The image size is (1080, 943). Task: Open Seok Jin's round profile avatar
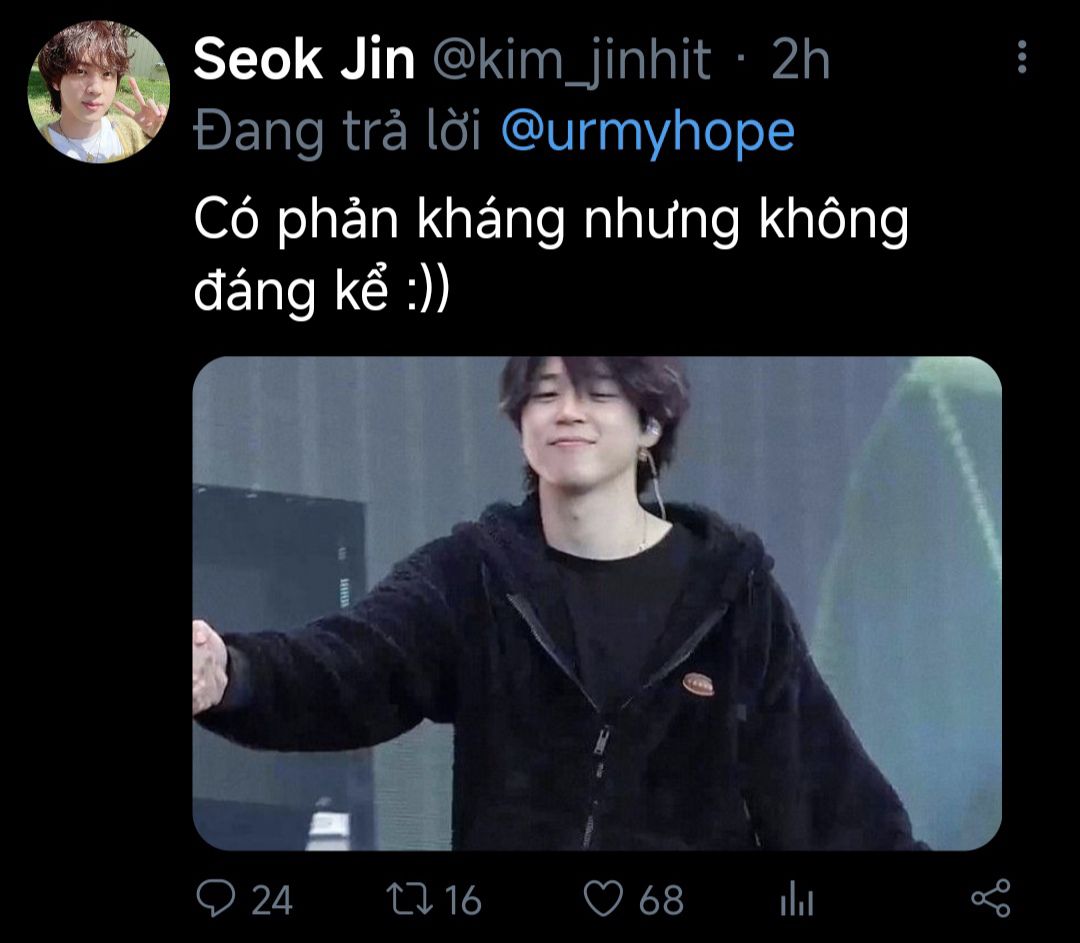(98, 92)
